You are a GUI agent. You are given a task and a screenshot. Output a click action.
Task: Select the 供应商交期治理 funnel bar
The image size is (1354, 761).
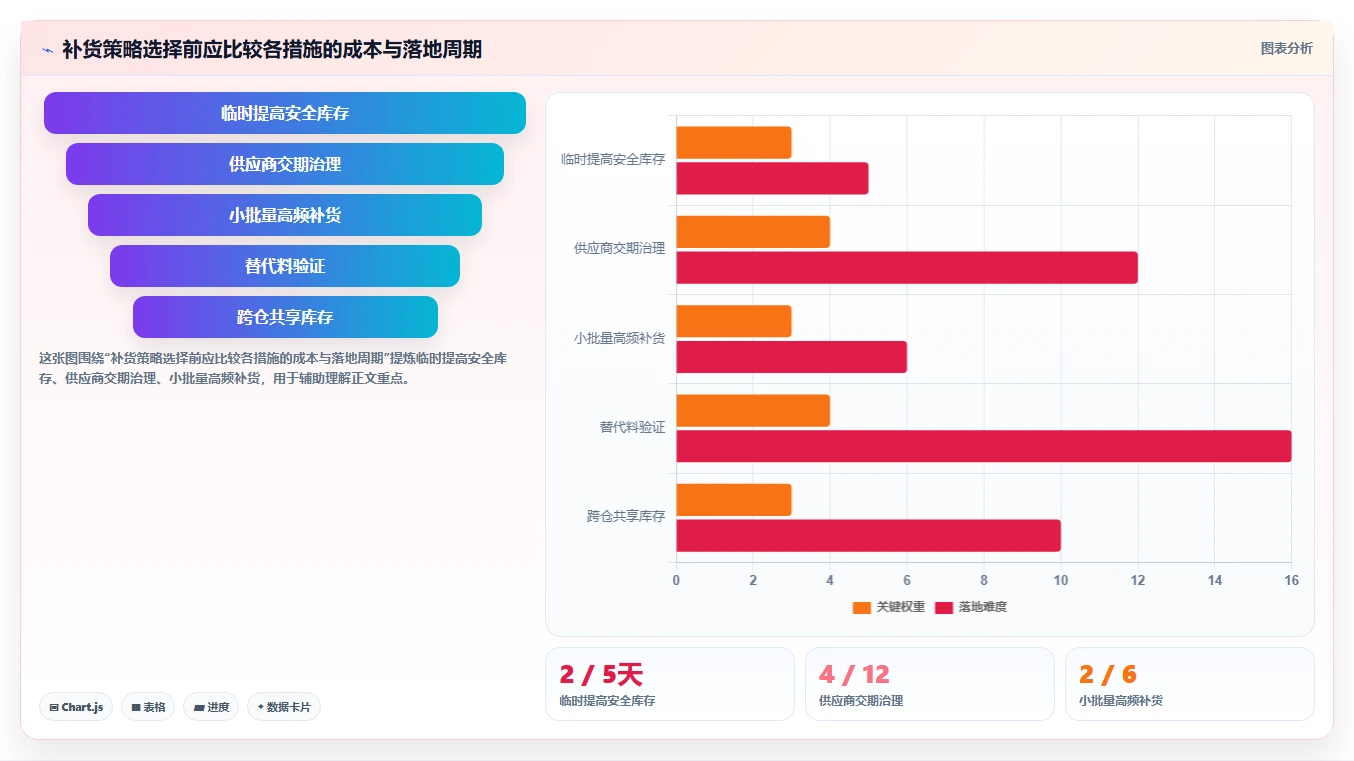pos(285,164)
